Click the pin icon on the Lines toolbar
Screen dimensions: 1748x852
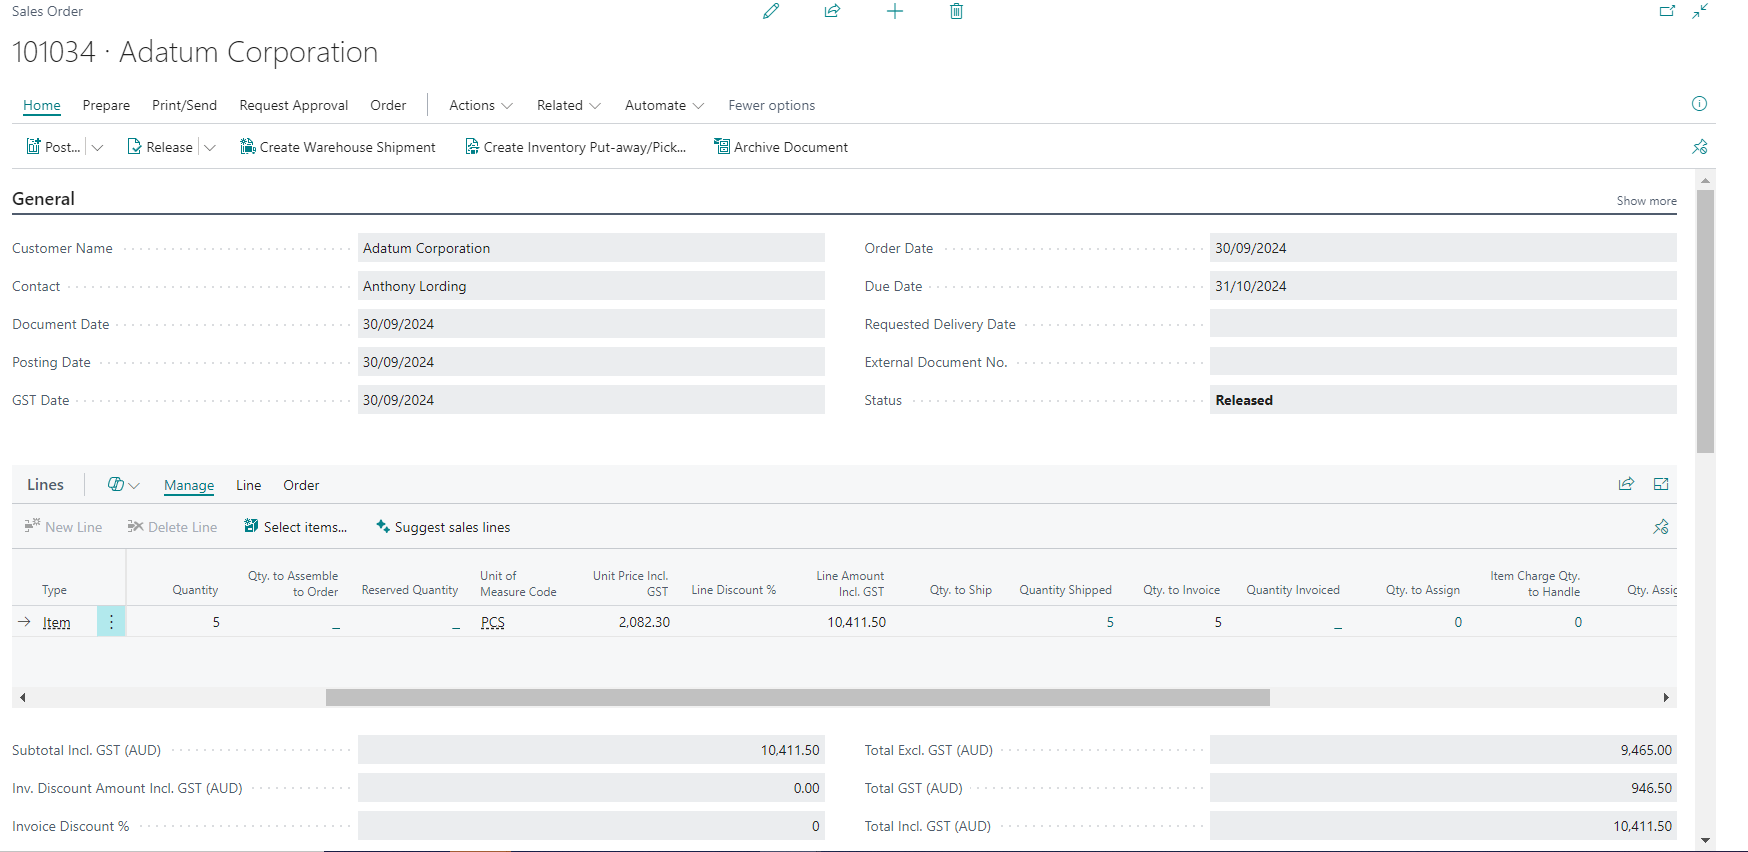tap(1661, 527)
